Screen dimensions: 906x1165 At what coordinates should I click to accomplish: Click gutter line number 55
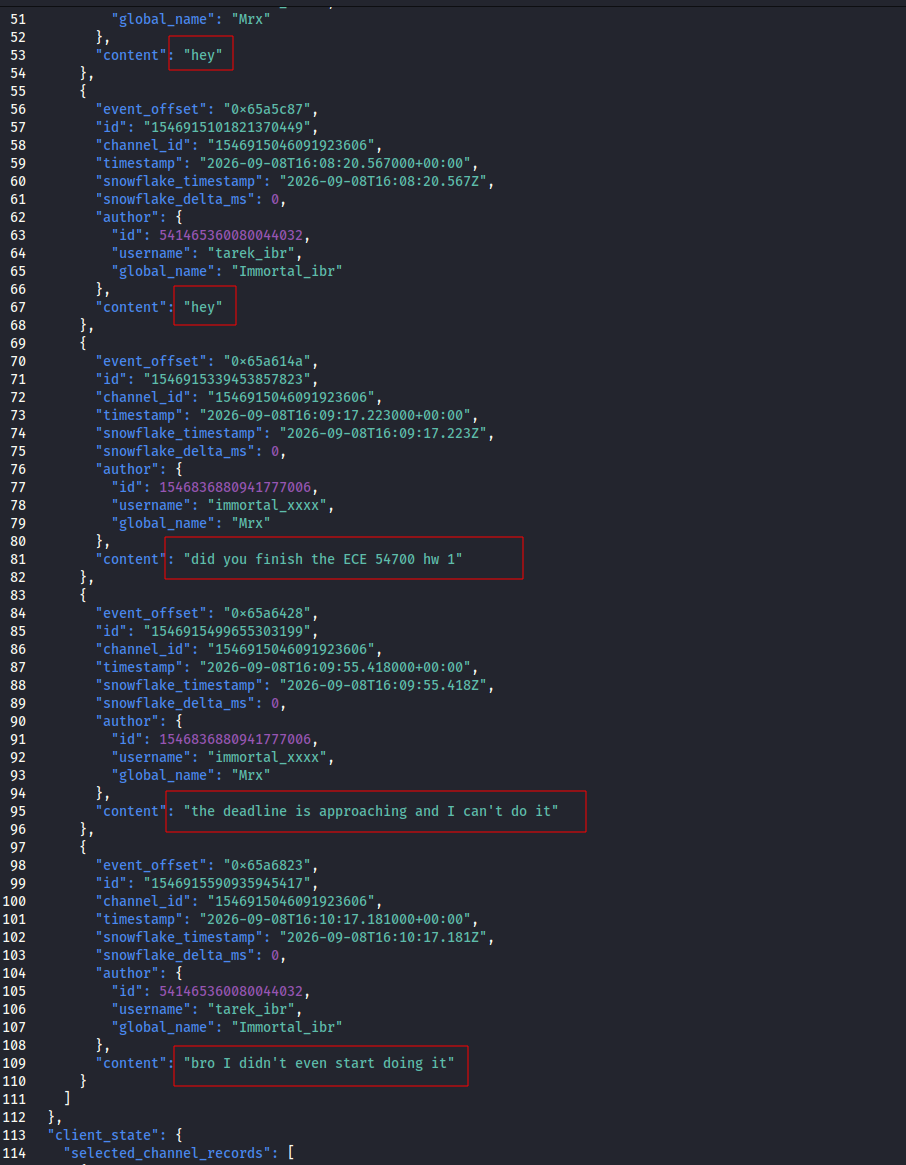(x=18, y=91)
